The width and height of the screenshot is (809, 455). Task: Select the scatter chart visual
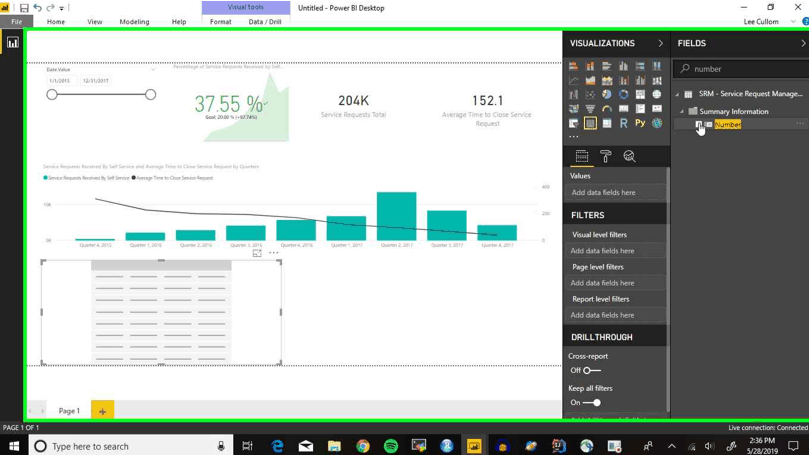590,94
